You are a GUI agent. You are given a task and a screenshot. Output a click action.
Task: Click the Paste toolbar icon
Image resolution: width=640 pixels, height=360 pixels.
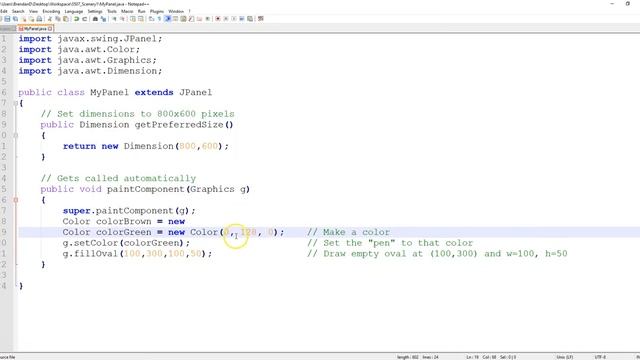pyautogui.click(x=65, y=19)
